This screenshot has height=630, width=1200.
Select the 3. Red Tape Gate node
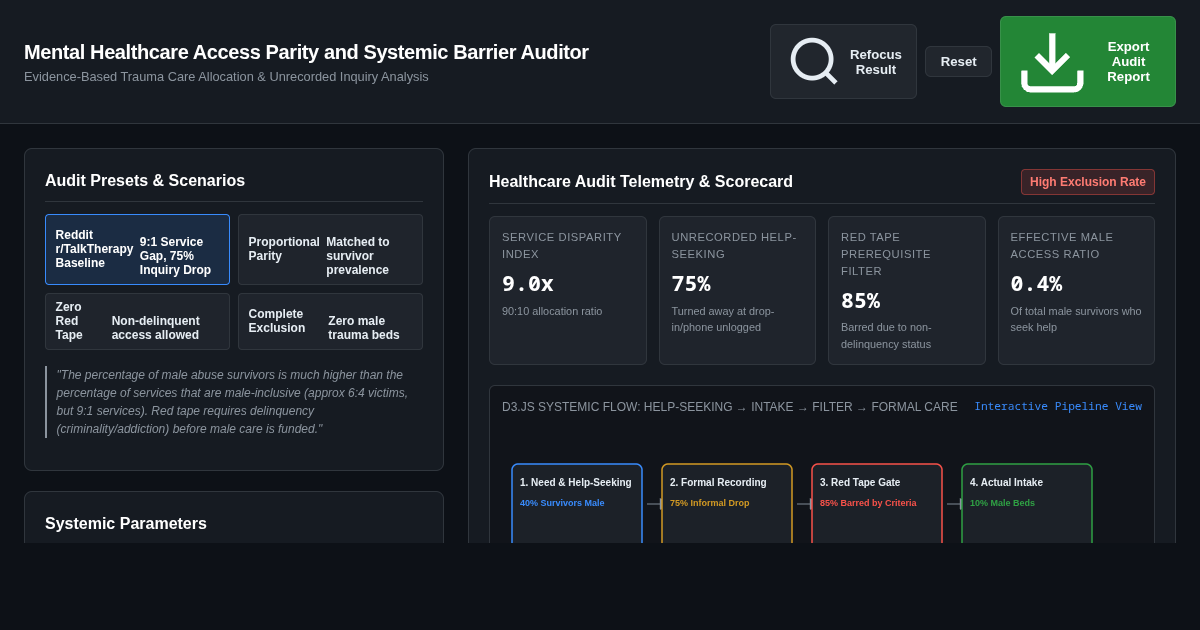877,503
